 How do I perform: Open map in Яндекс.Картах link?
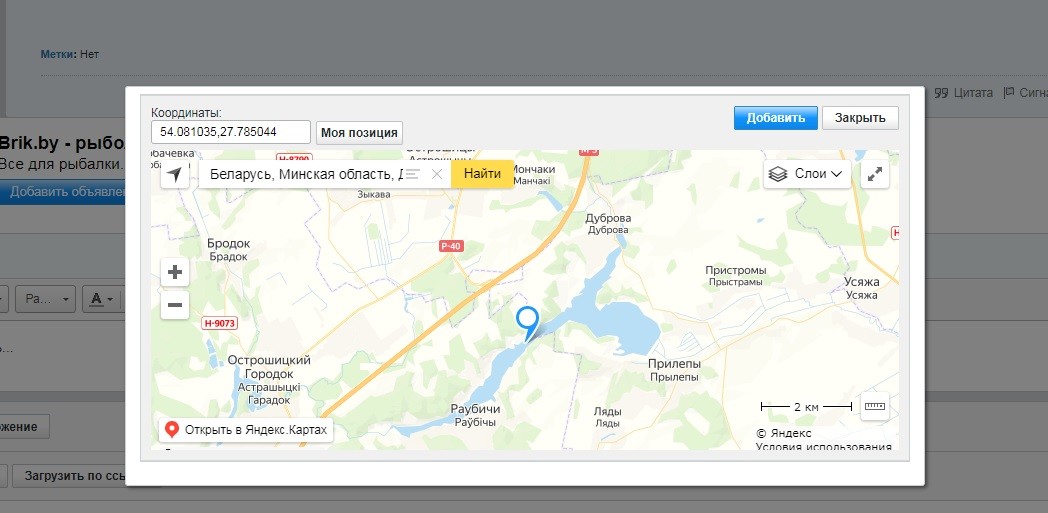click(246, 430)
